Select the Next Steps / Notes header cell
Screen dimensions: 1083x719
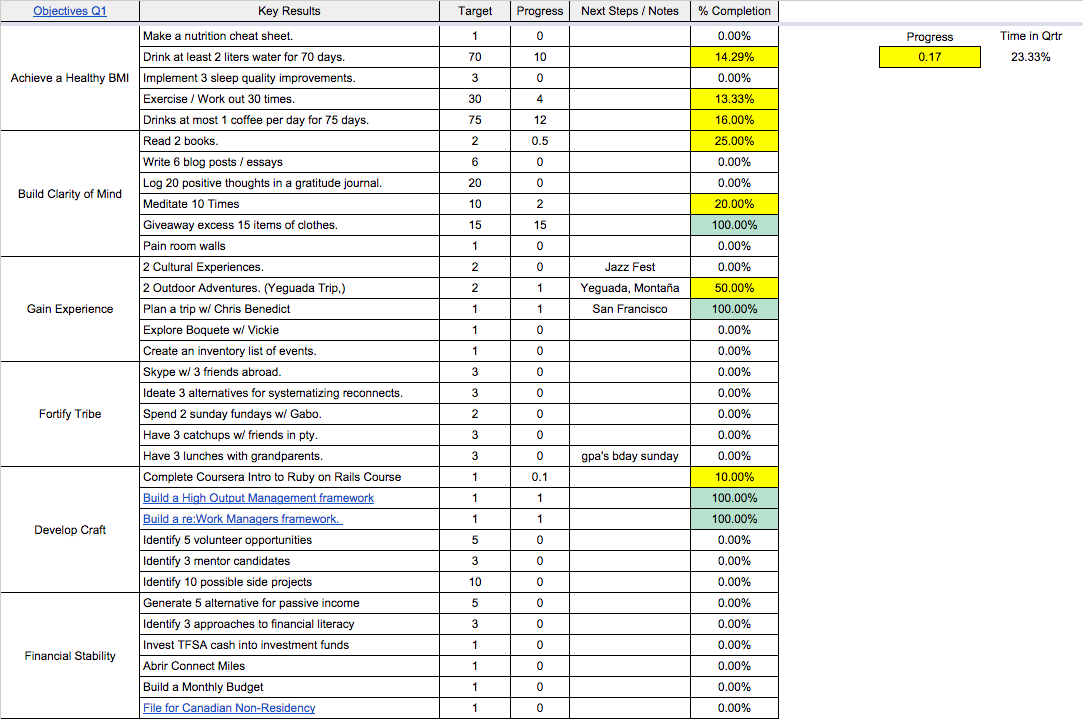[x=629, y=11]
